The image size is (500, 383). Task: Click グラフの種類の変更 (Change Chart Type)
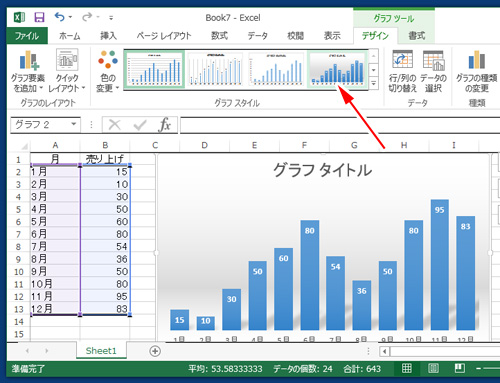click(476, 71)
